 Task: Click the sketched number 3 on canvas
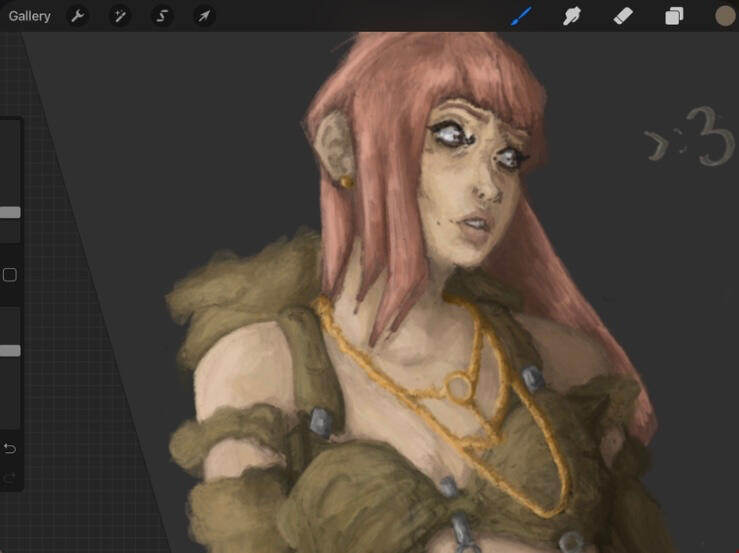[716, 140]
